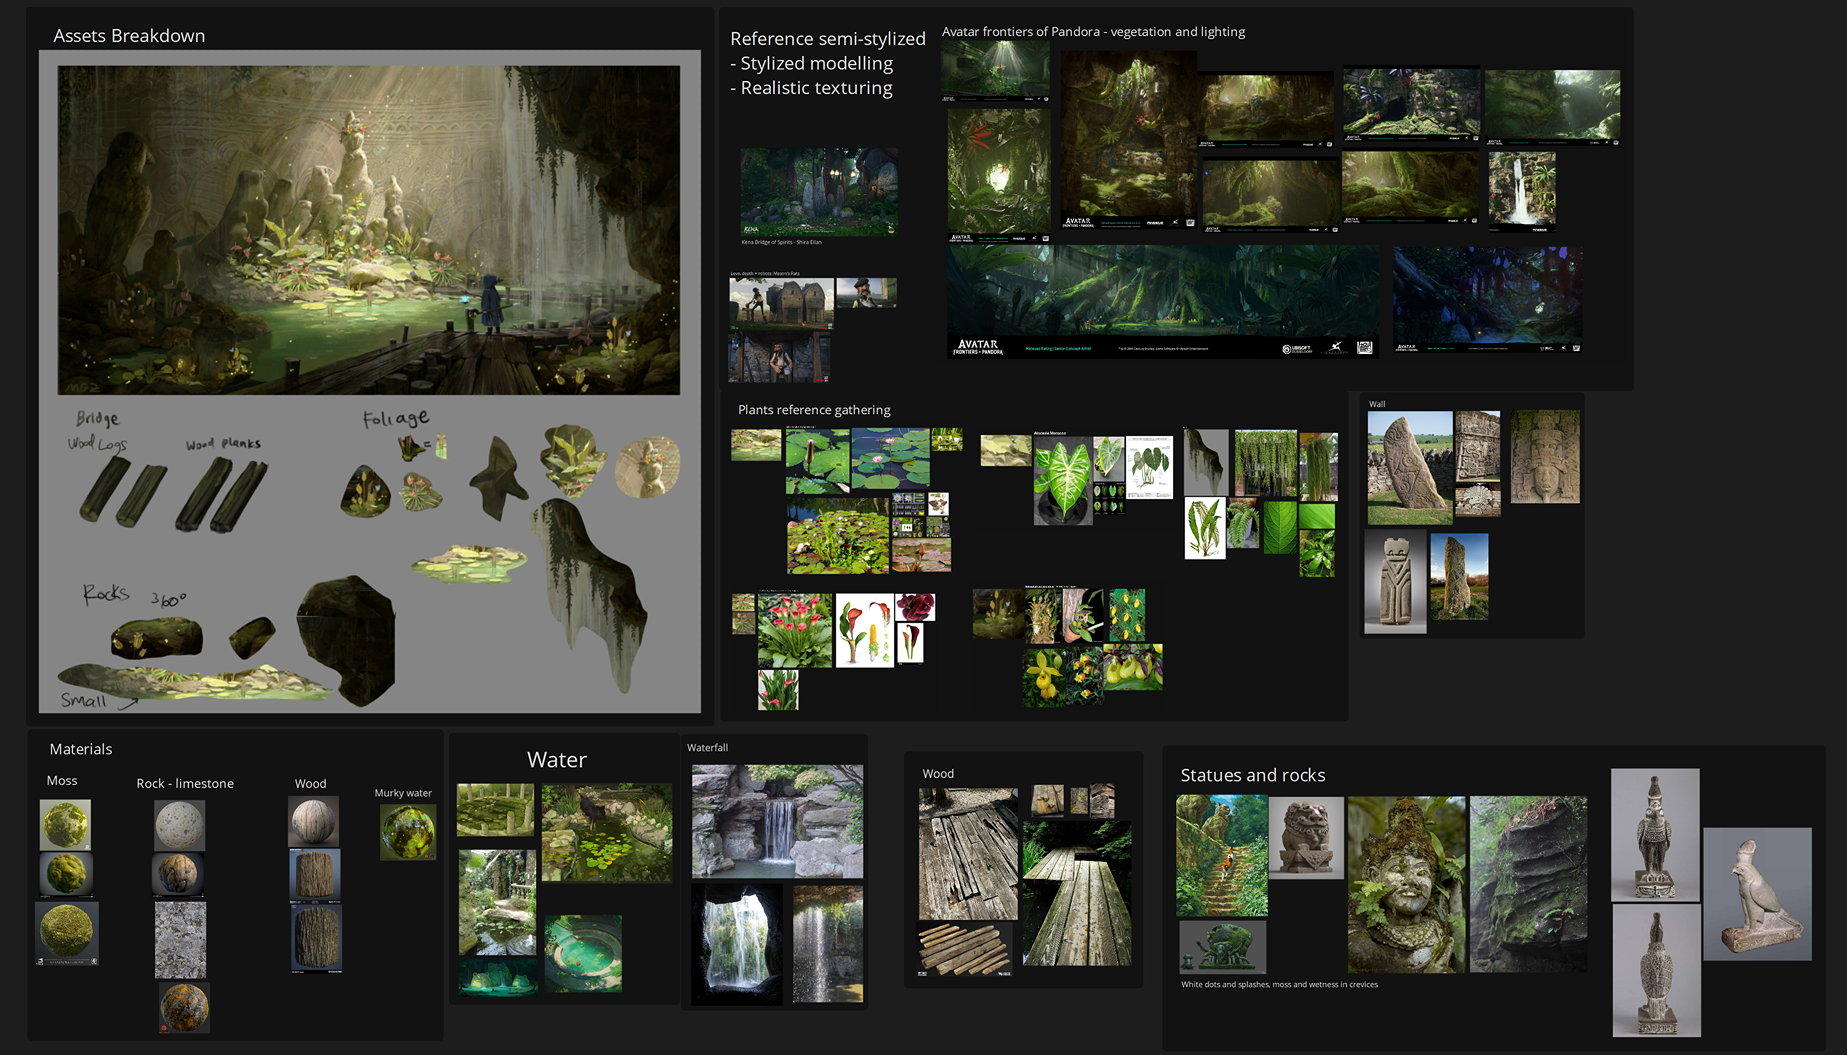Select the Kena Bridge of Spirits screenshot
This screenshot has height=1055, width=1847.
point(819,192)
